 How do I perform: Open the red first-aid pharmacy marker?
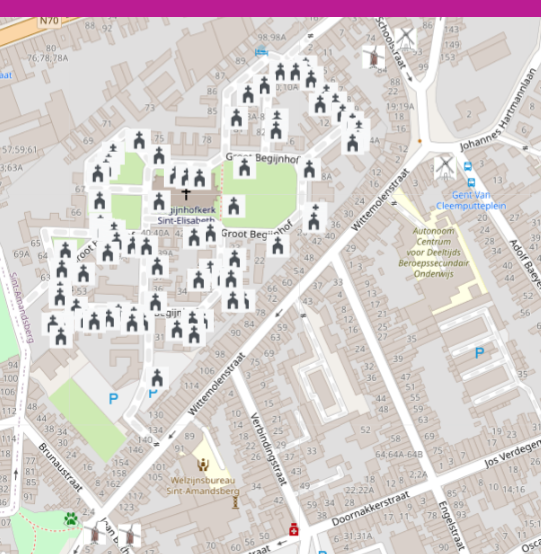[294, 530]
